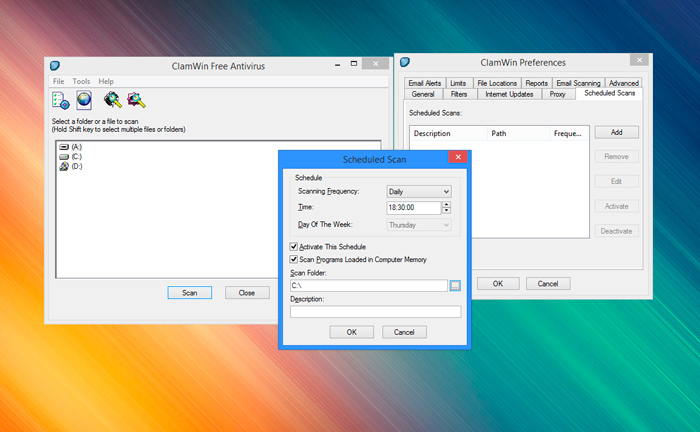Open the ClamWin preferences toolbar icon
This screenshot has width=700, height=432.
pos(61,100)
